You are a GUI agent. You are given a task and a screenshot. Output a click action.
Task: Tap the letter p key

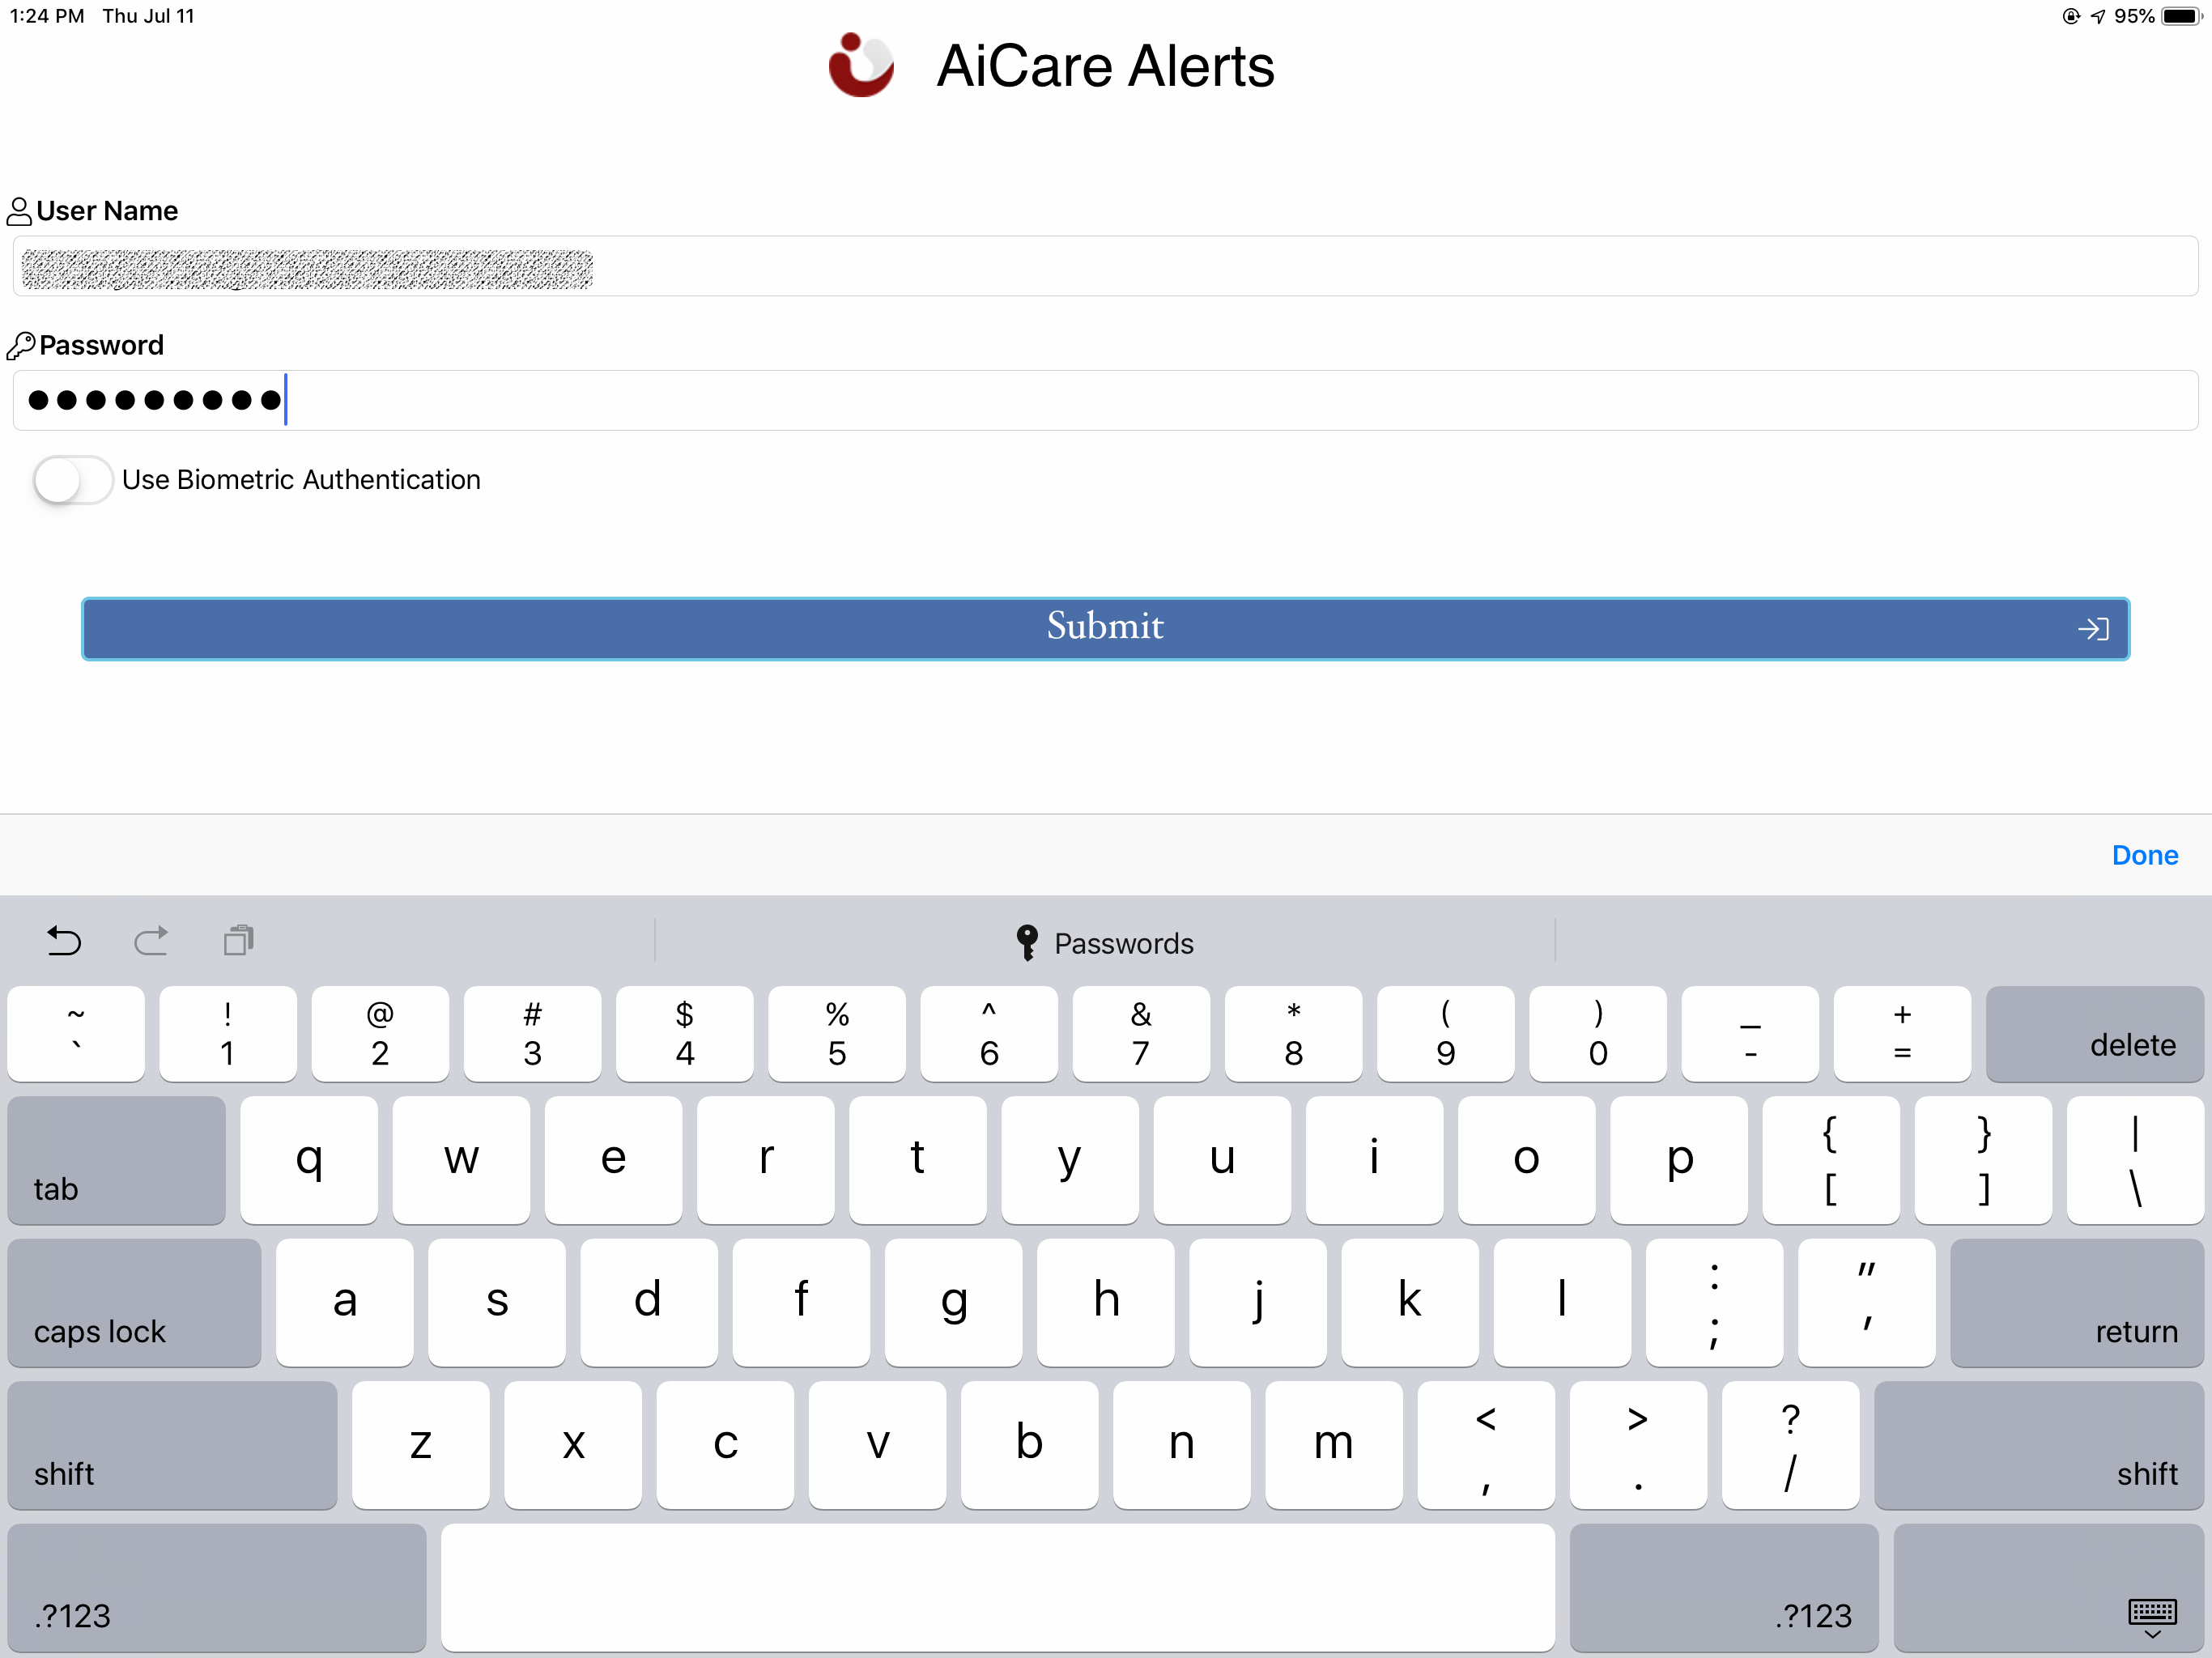click(x=1679, y=1160)
